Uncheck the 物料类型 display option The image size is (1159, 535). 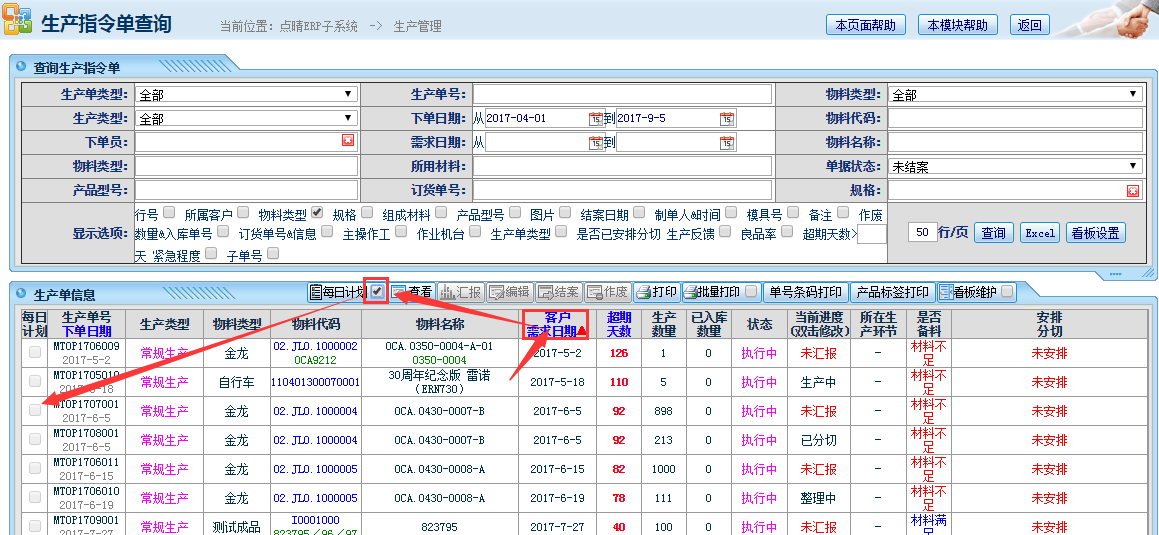317,212
